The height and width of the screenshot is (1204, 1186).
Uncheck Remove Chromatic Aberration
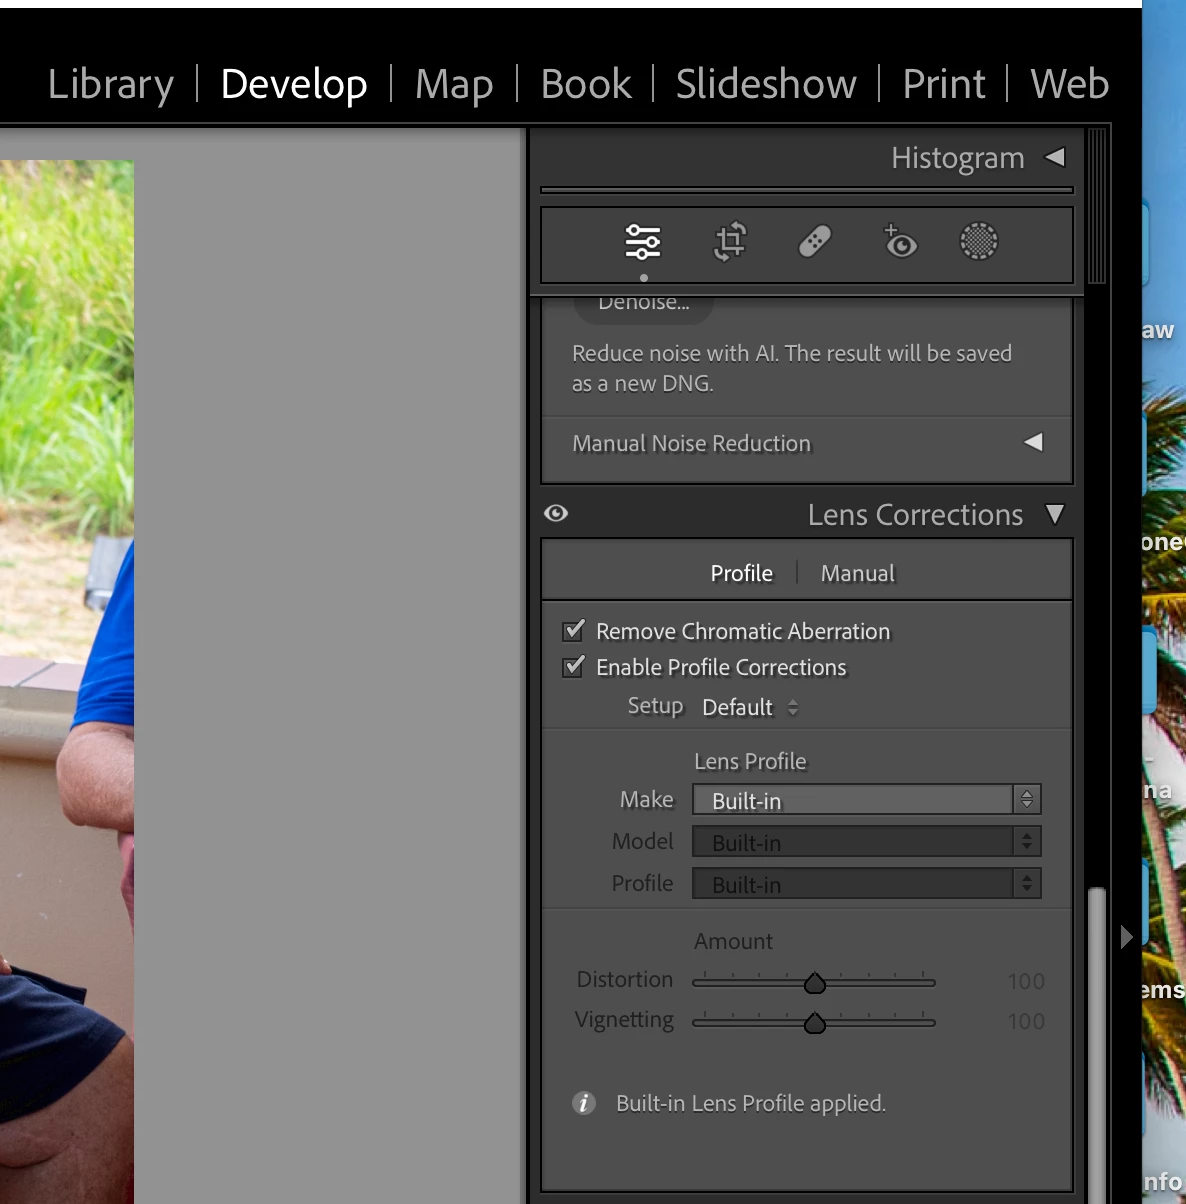coord(573,630)
